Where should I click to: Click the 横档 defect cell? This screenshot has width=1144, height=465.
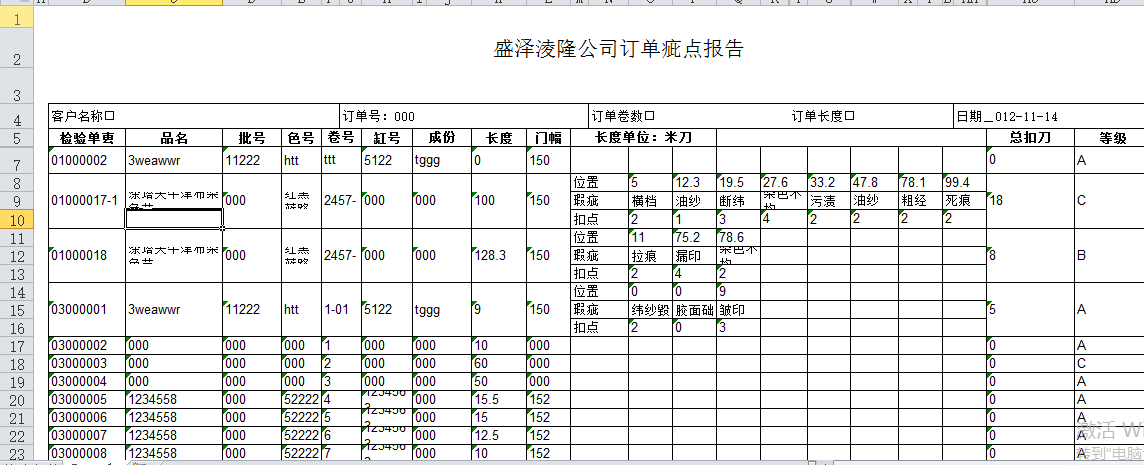649,200
